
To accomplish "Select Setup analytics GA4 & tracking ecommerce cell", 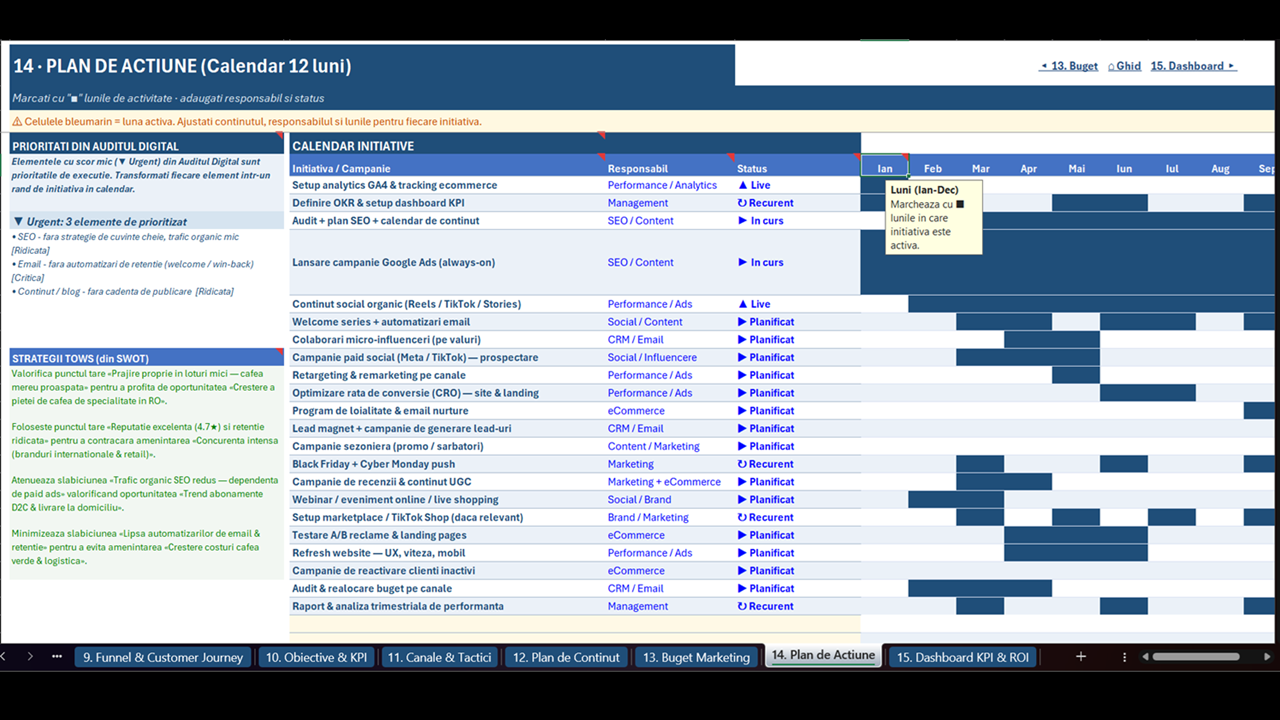I will (x=447, y=185).
